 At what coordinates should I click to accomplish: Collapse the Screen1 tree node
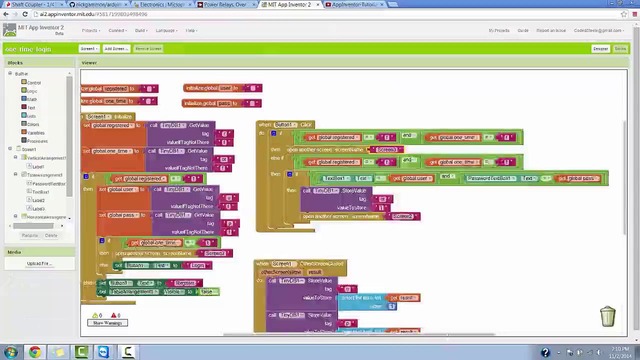point(10,149)
